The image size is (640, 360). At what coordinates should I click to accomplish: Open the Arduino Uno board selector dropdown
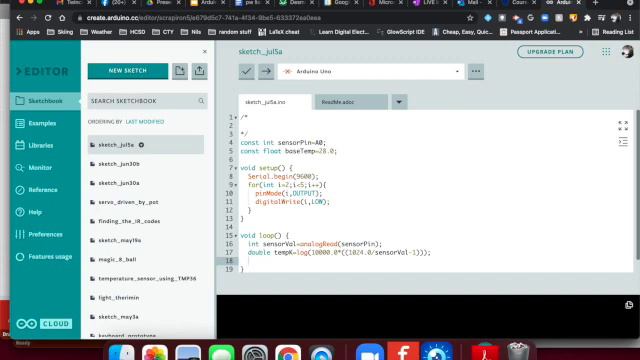[x=371, y=71]
